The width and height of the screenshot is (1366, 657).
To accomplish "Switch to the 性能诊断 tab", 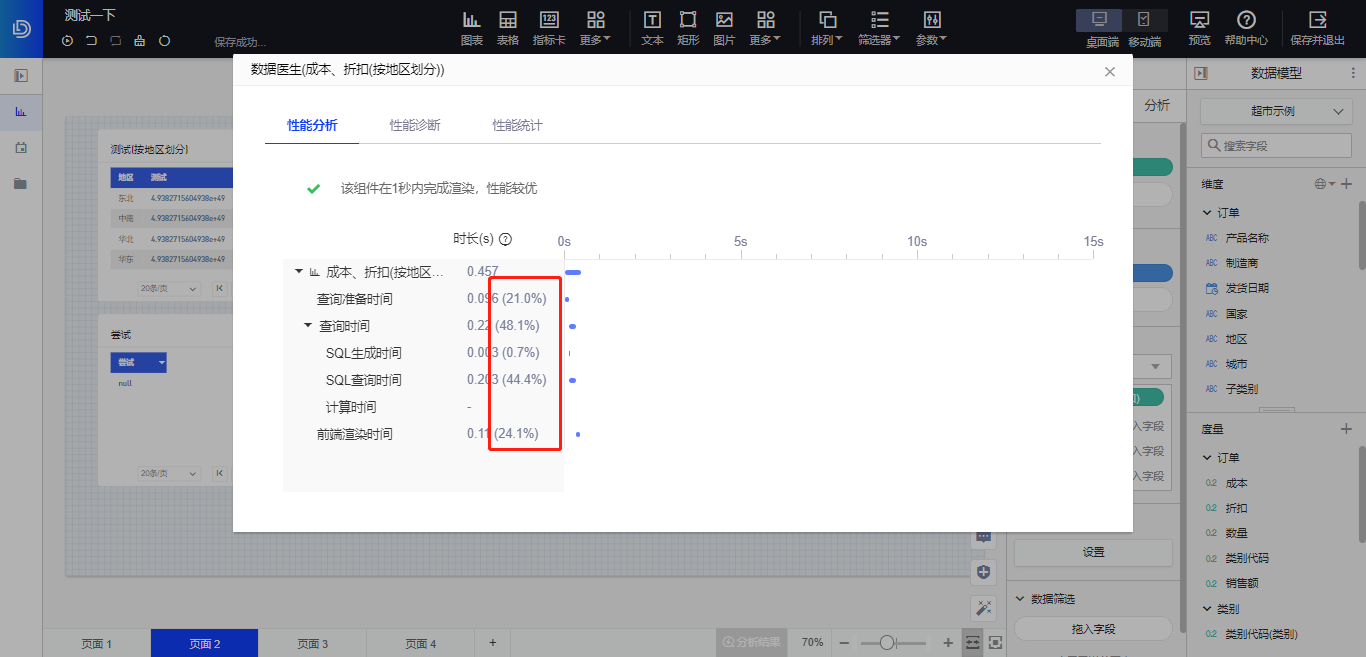I will [415, 126].
